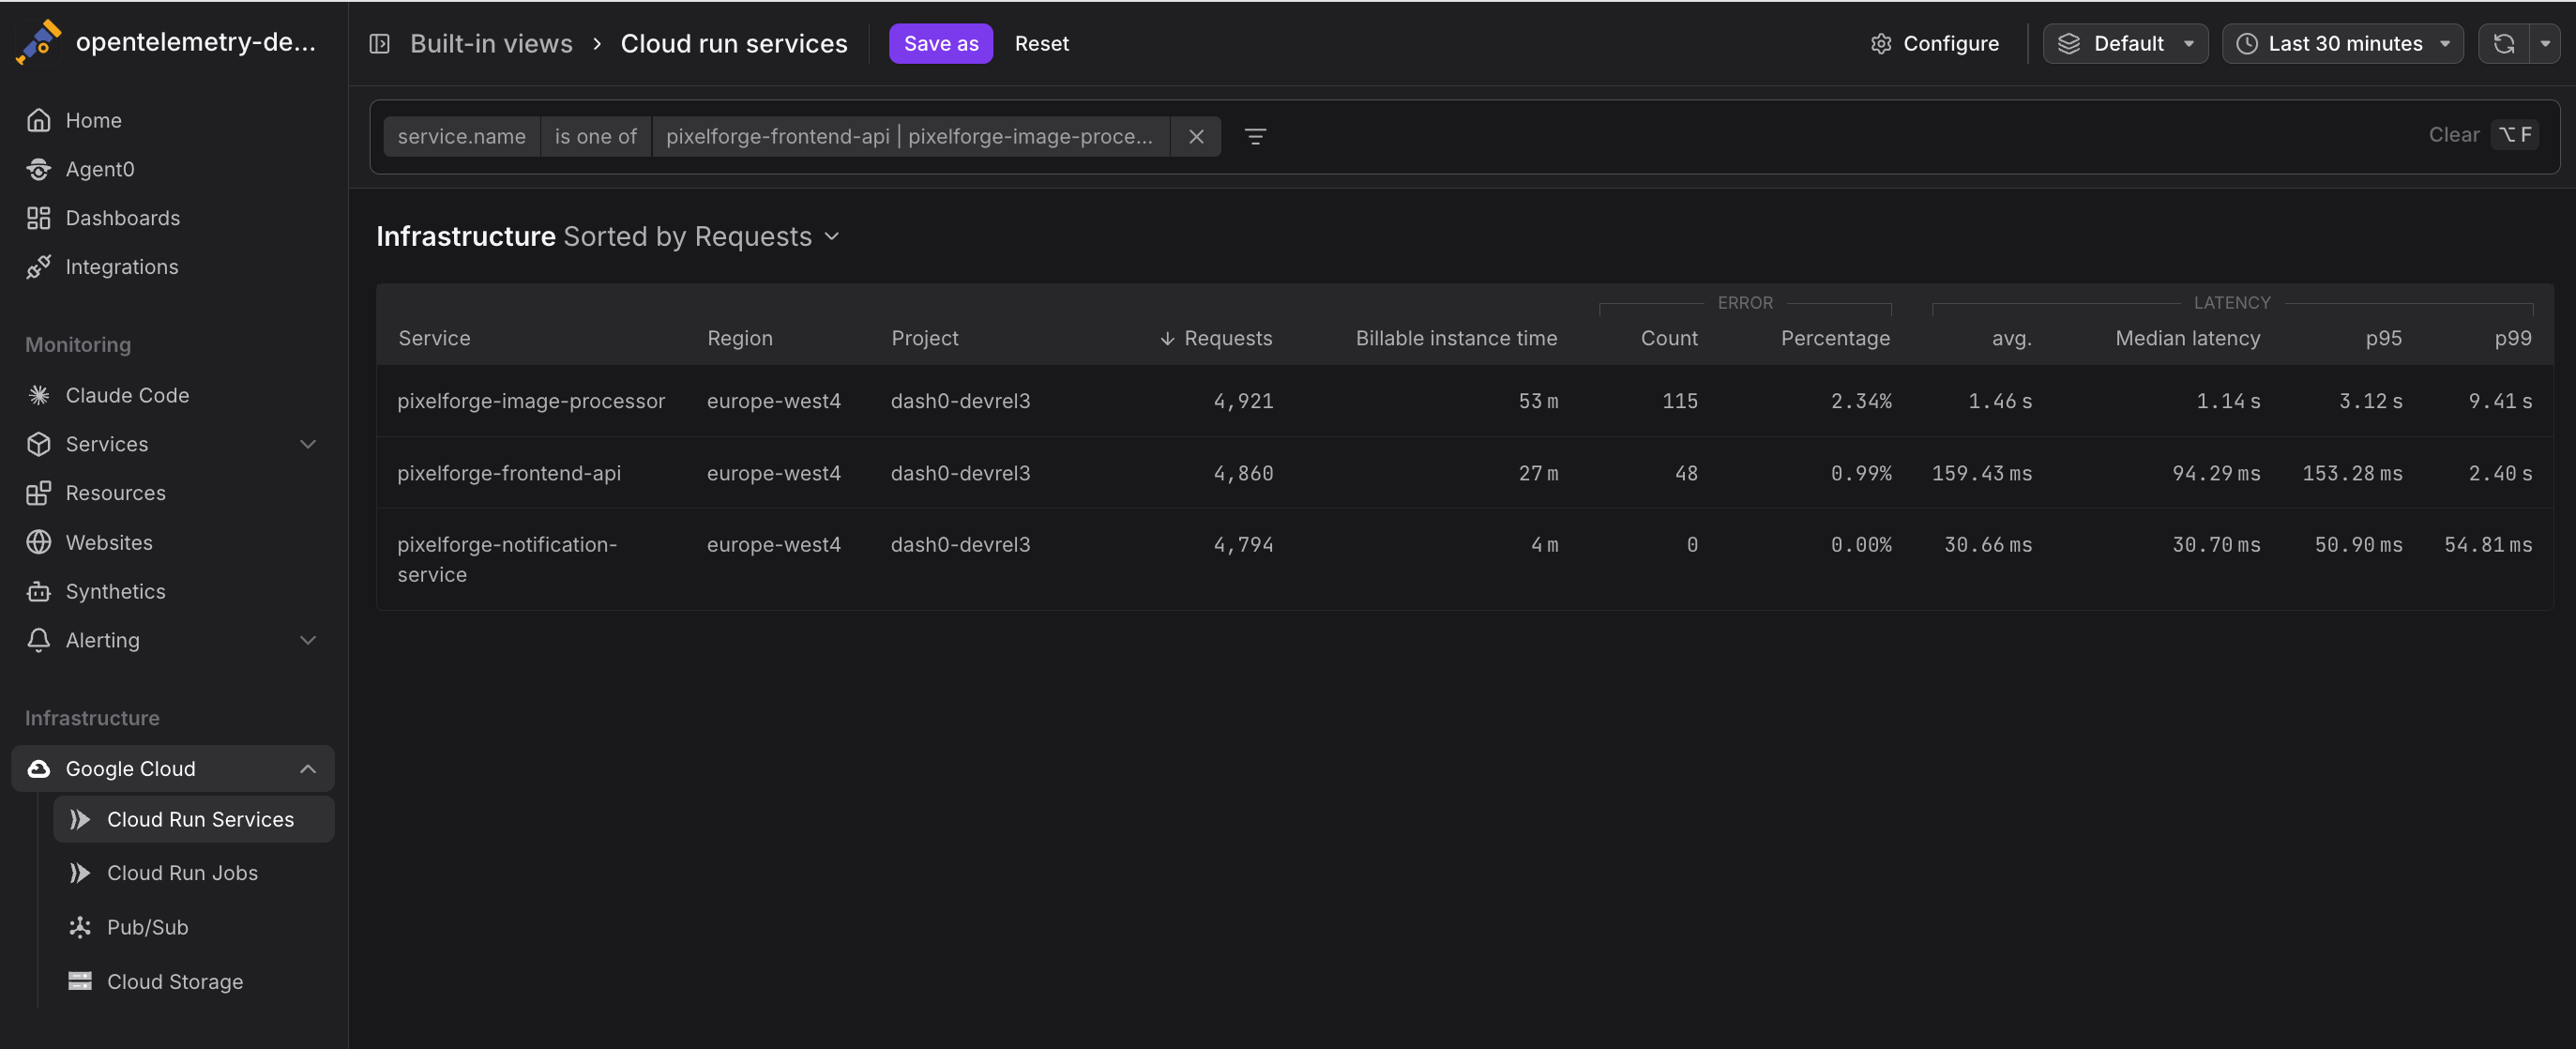Sort by p95 latency column
The height and width of the screenshot is (1049, 2576).
tap(2383, 338)
